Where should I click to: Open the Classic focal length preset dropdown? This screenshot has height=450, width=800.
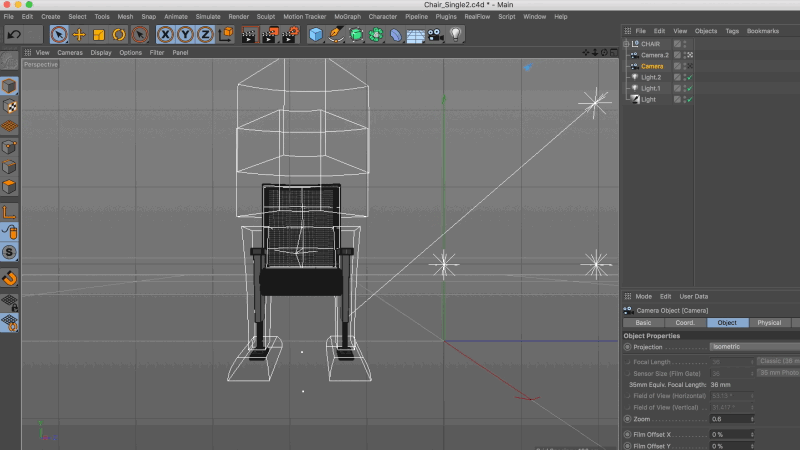click(778, 360)
